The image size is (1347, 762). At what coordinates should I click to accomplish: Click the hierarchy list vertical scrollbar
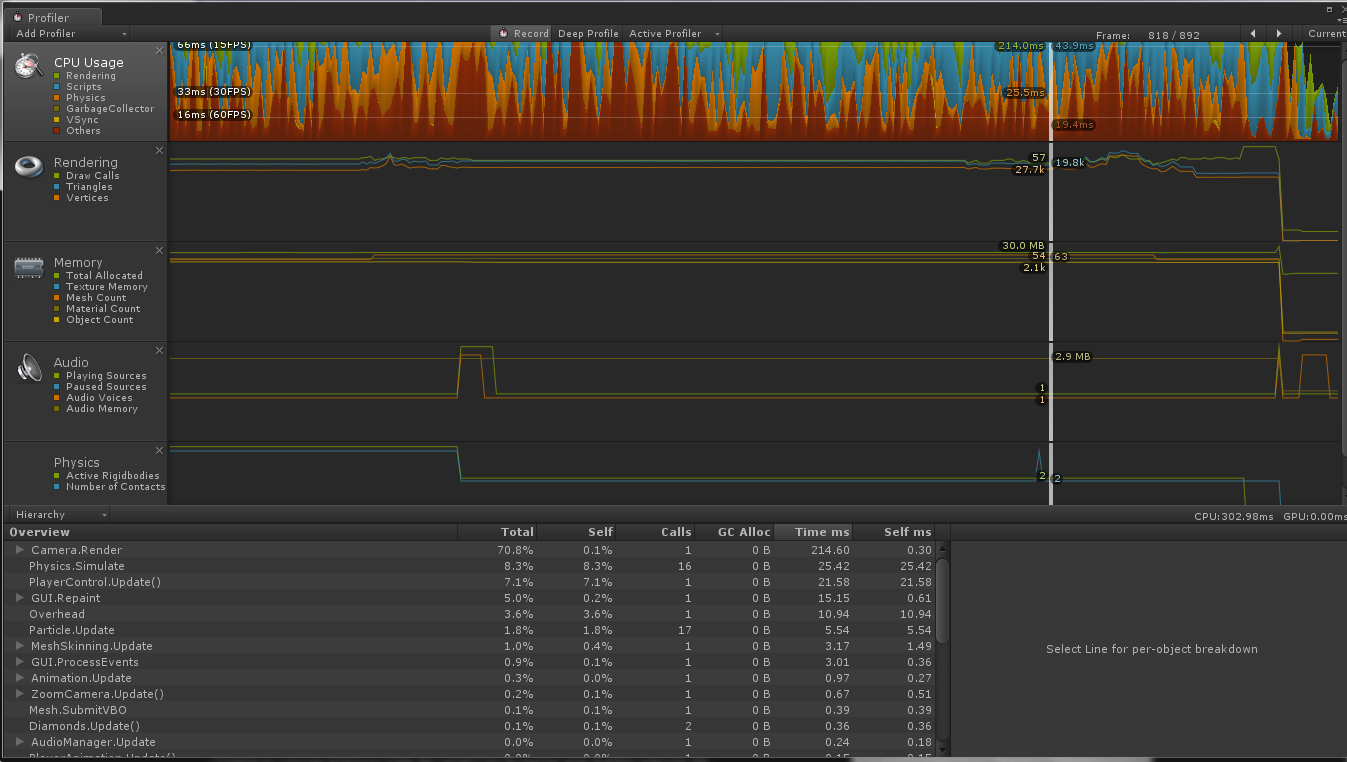click(942, 598)
